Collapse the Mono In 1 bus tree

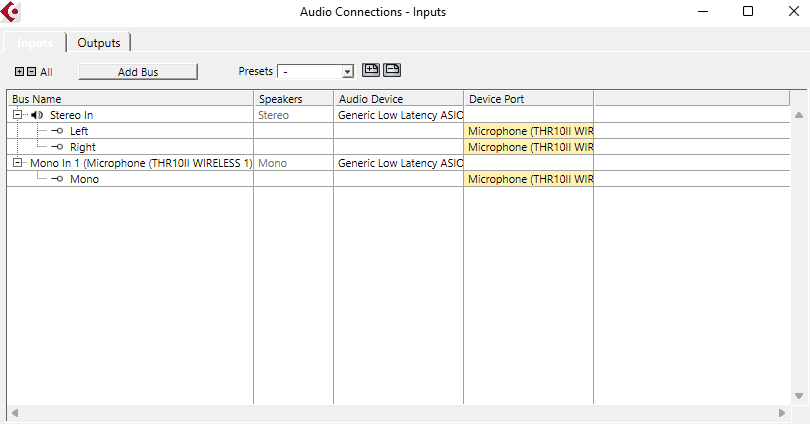[18, 162]
